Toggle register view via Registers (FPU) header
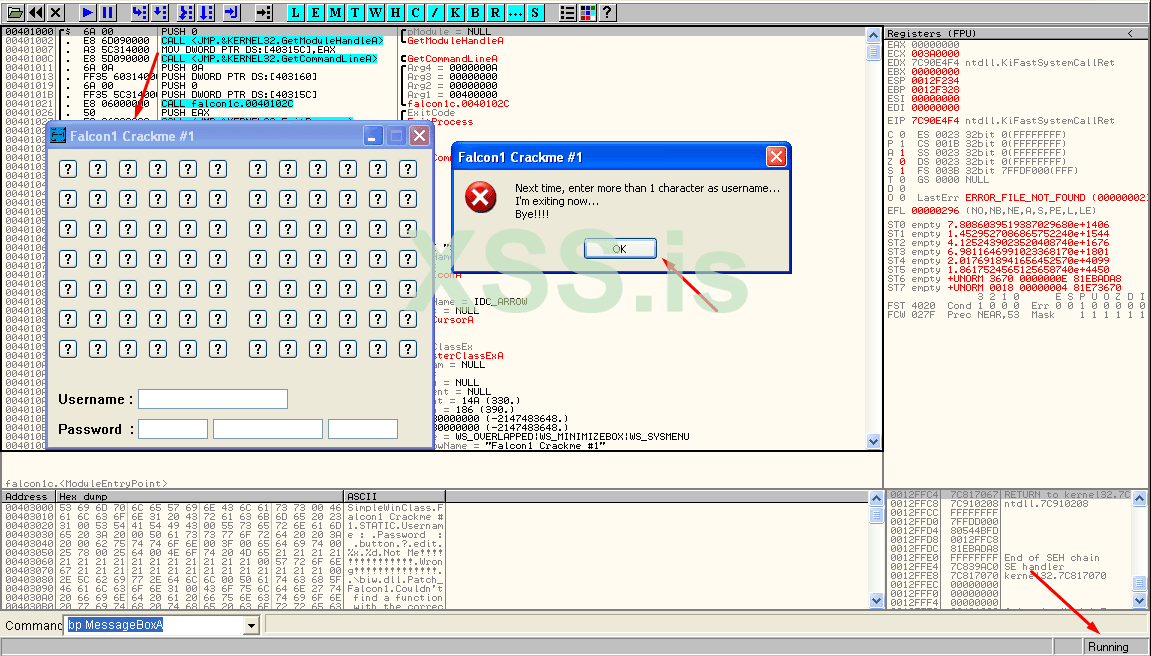 [x=932, y=34]
